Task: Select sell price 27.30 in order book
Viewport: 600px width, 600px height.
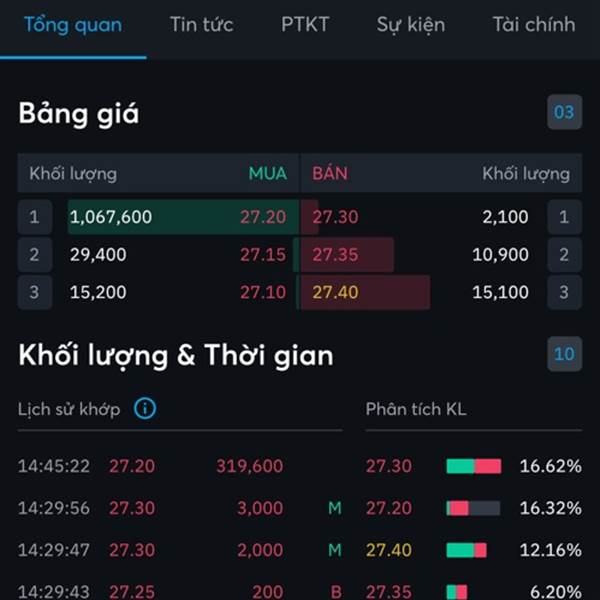Action: tap(335, 217)
